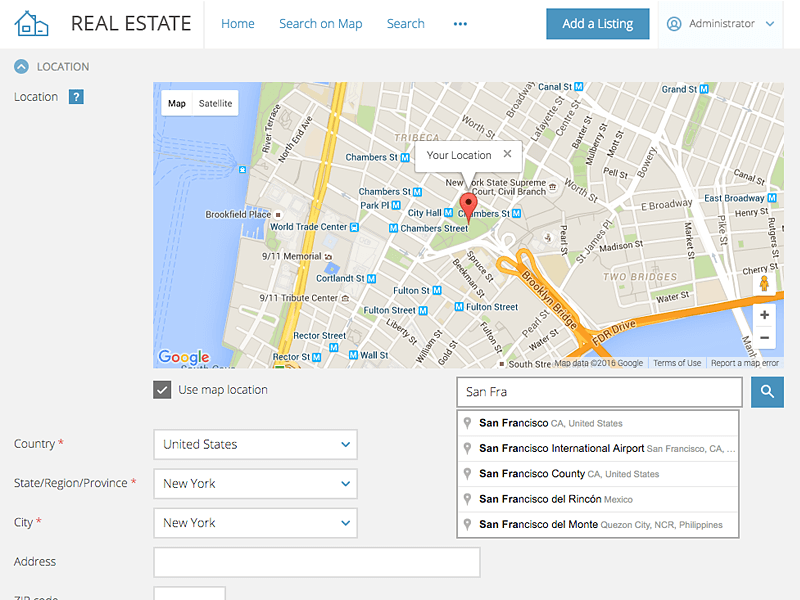800x600 pixels.
Task: Zoom in on the map
Action: point(764,315)
